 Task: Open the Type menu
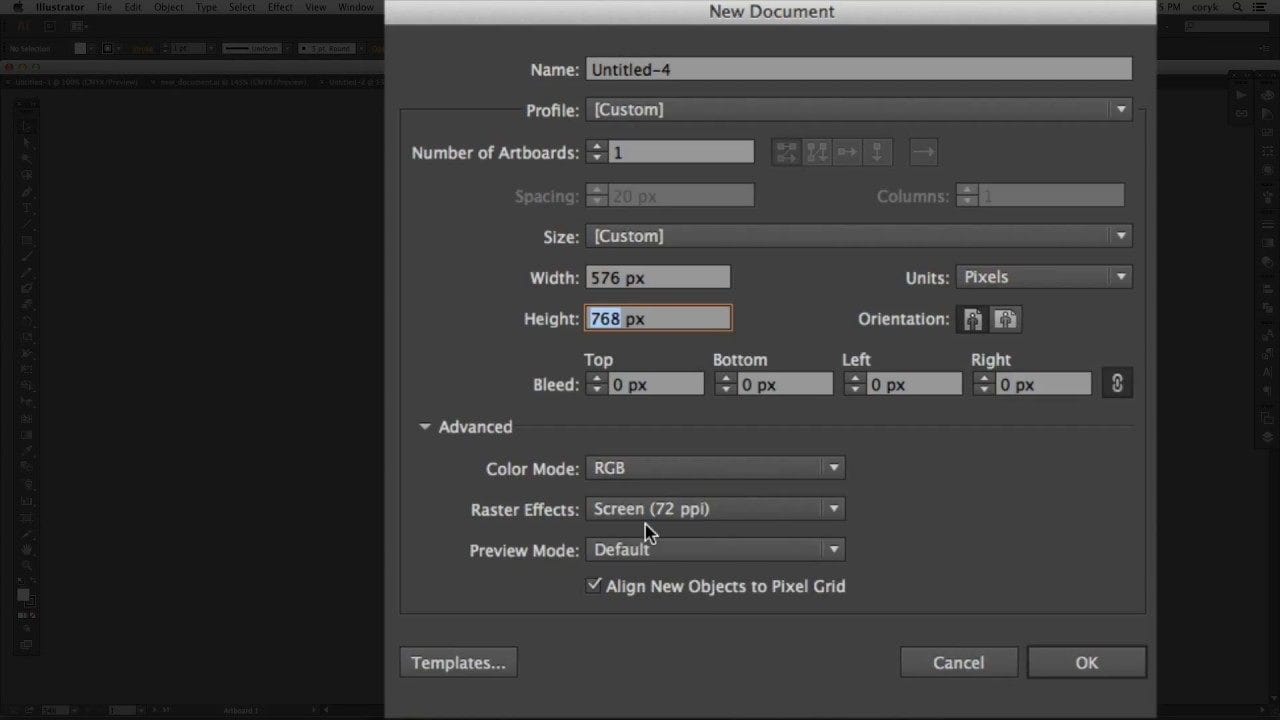[206, 7]
